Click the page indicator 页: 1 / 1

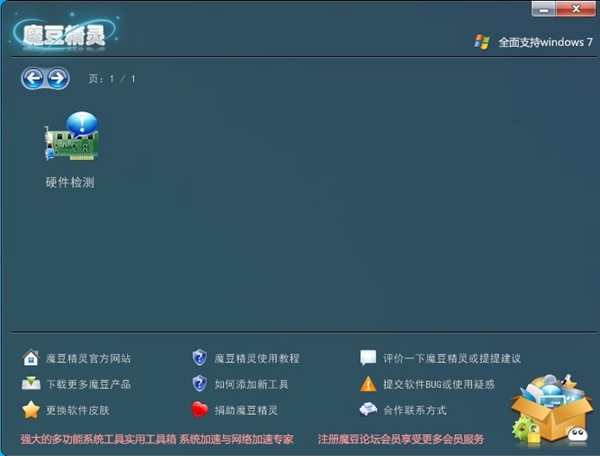pyautogui.click(x=112, y=79)
